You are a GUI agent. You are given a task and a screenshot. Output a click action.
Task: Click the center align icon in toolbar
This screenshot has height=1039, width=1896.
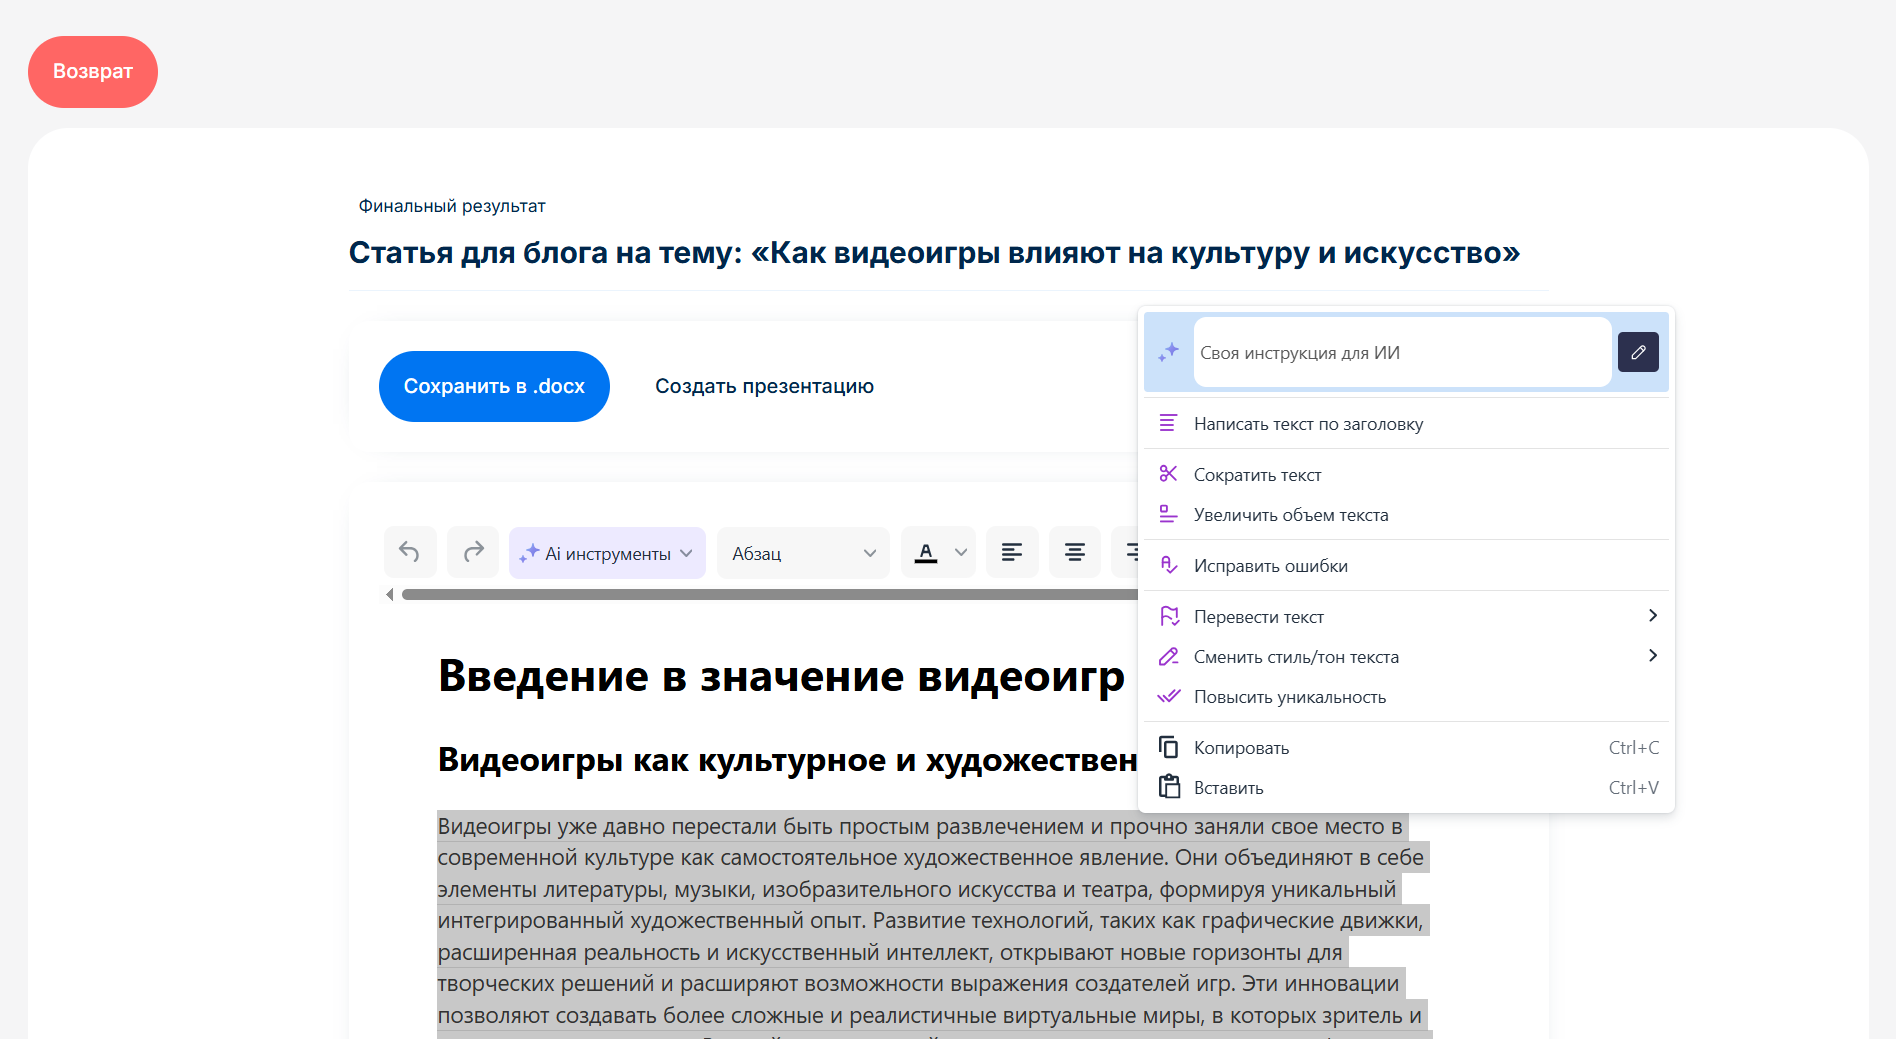pos(1075,552)
